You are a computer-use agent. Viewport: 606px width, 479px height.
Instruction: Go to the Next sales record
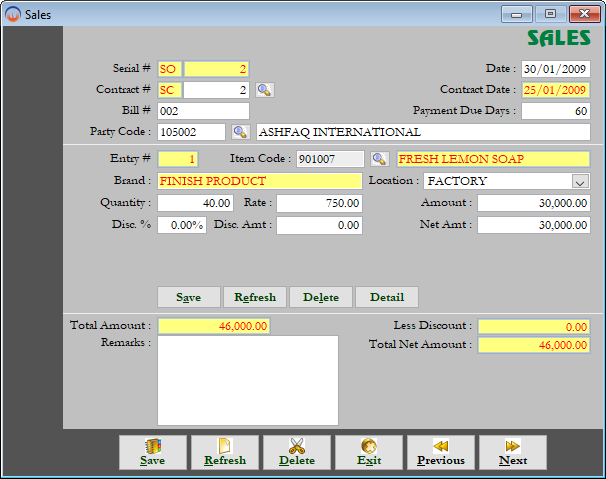[x=513, y=452]
